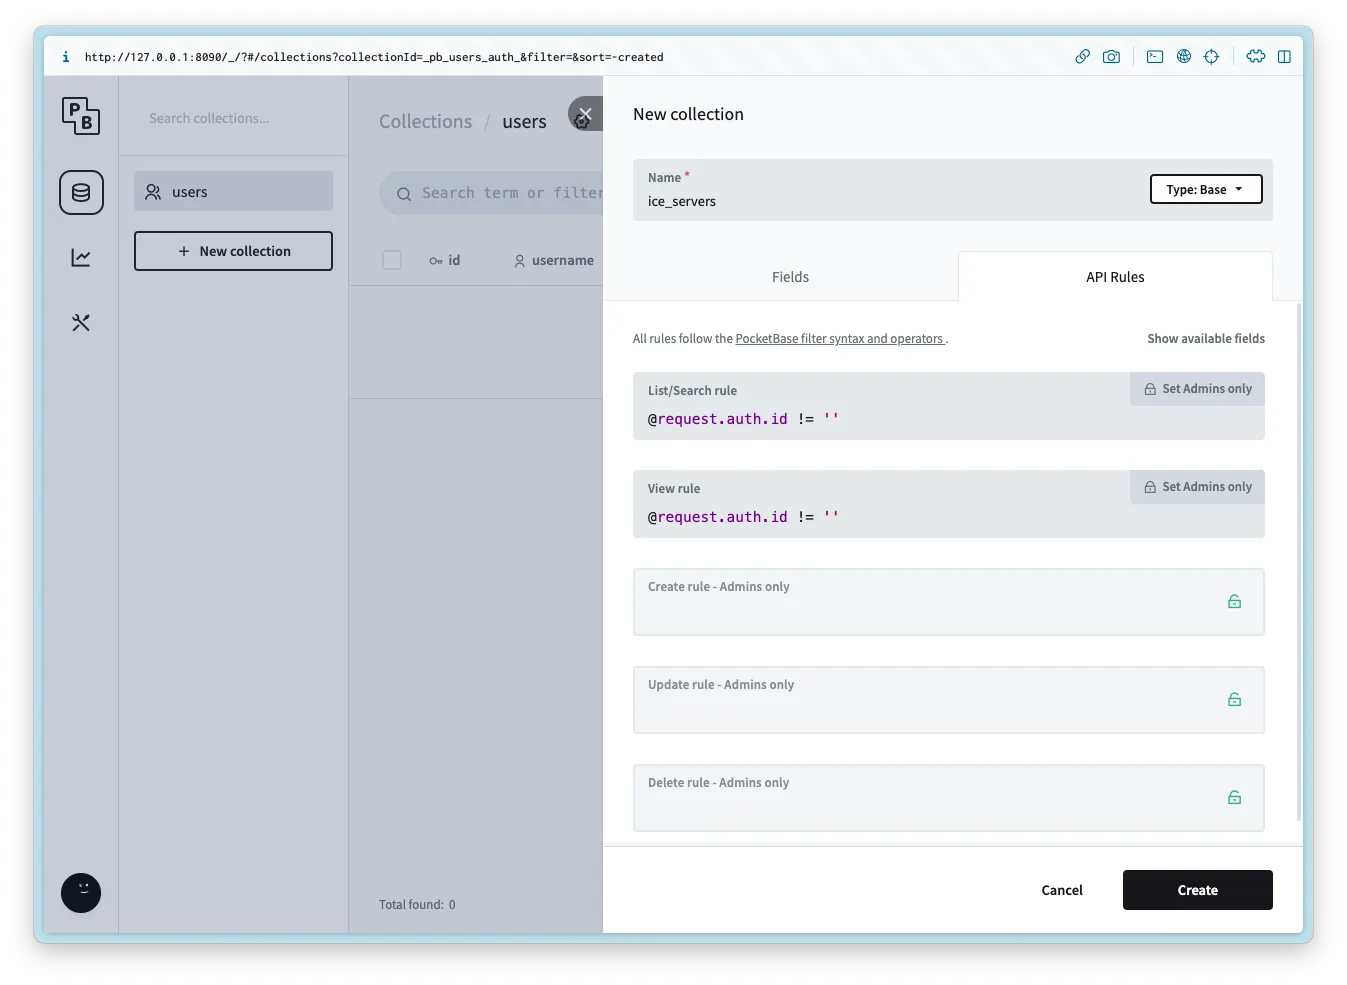Screen dimensions: 1347x985
Task: Unlock the Create rule lock icon
Action: [x=1234, y=602]
